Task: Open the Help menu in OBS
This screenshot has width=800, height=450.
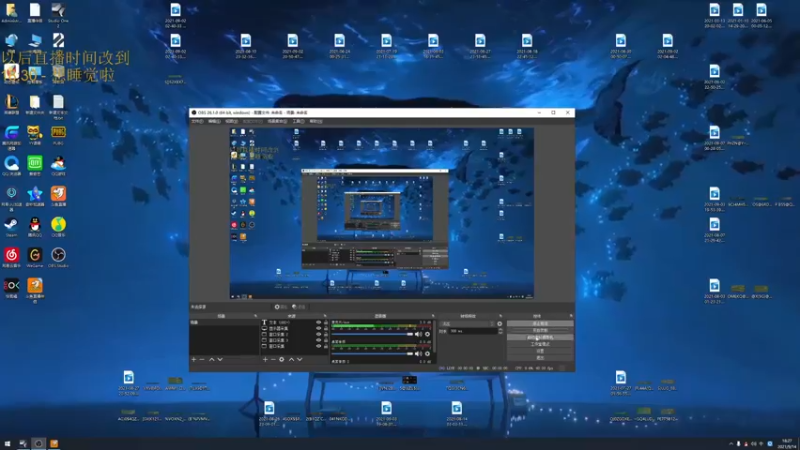Action: [316, 121]
